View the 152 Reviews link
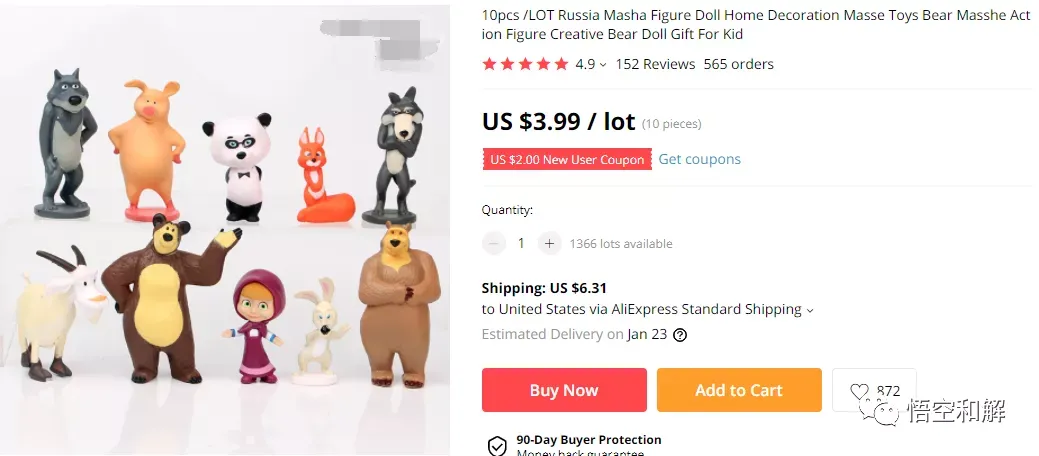The width and height of the screenshot is (1039, 456). coord(655,64)
